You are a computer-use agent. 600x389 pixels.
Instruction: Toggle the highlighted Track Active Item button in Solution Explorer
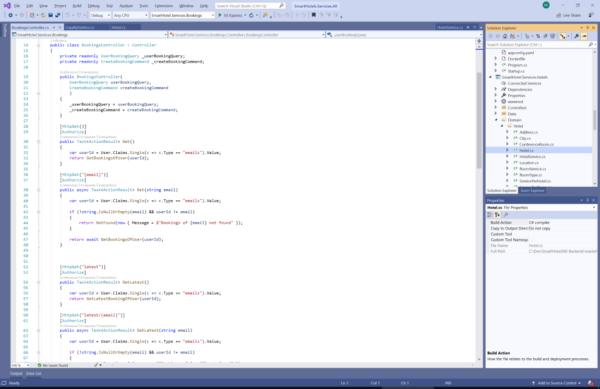[562, 36]
